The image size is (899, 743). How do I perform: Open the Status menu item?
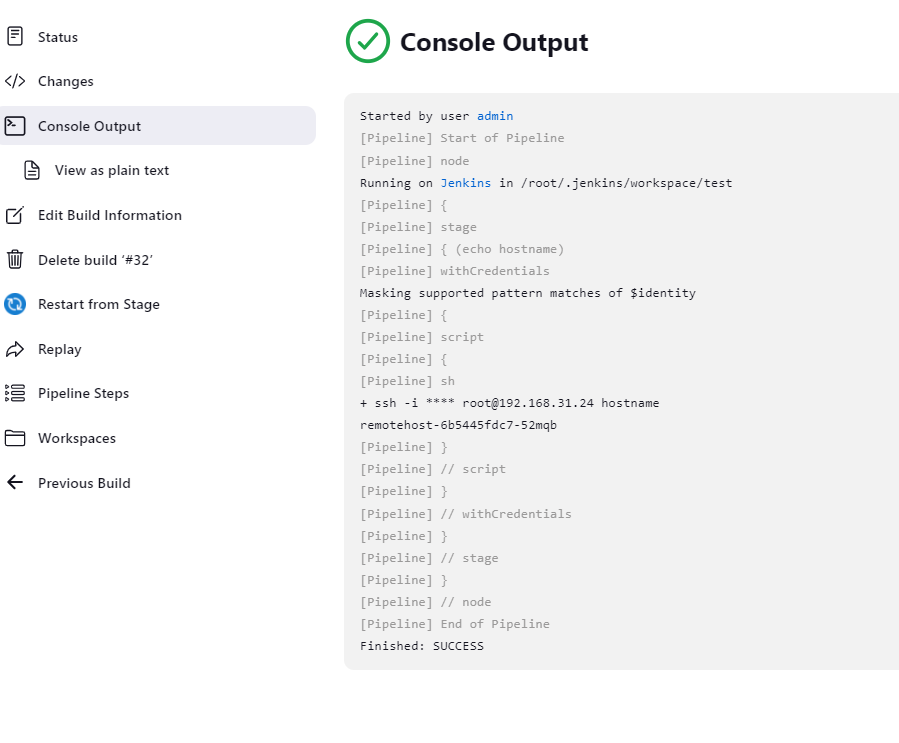[58, 37]
